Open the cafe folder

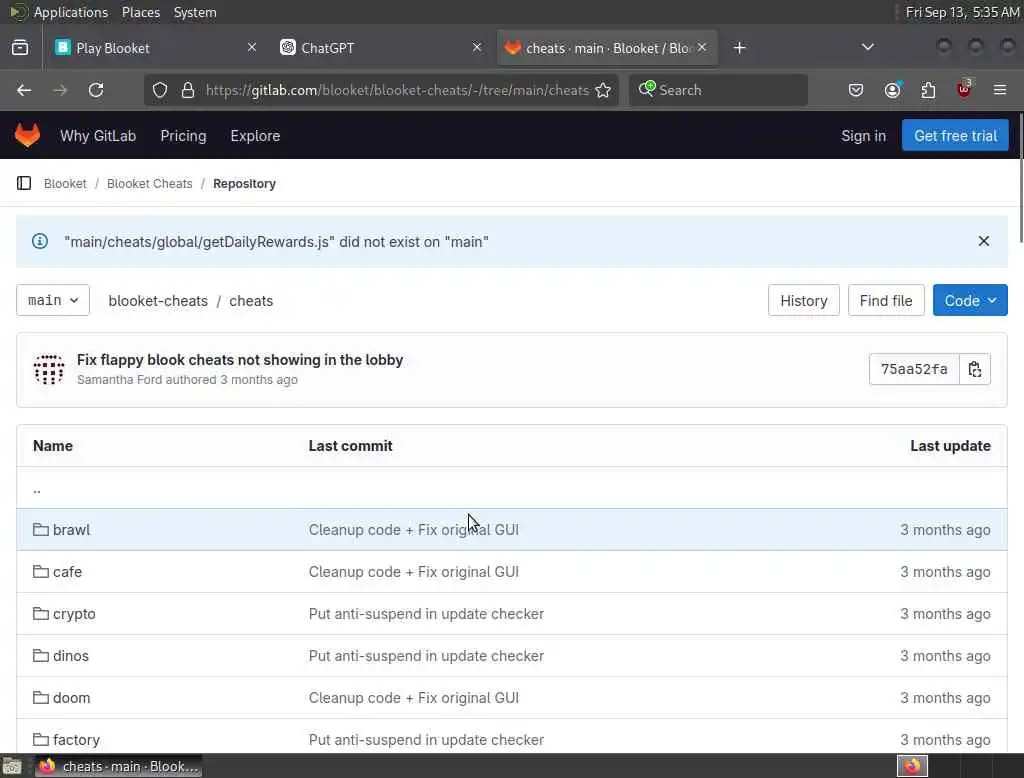point(67,572)
